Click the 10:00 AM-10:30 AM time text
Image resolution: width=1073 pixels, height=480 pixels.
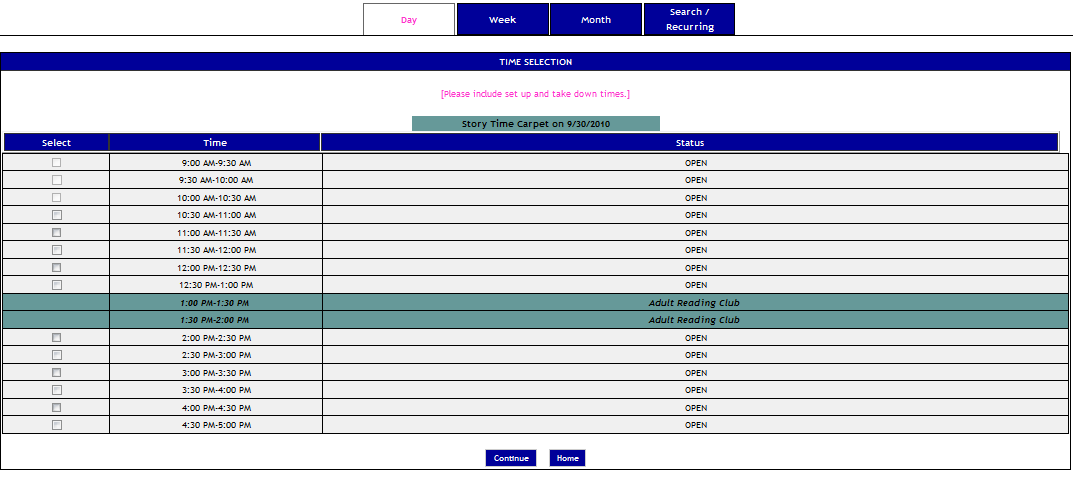click(216, 198)
